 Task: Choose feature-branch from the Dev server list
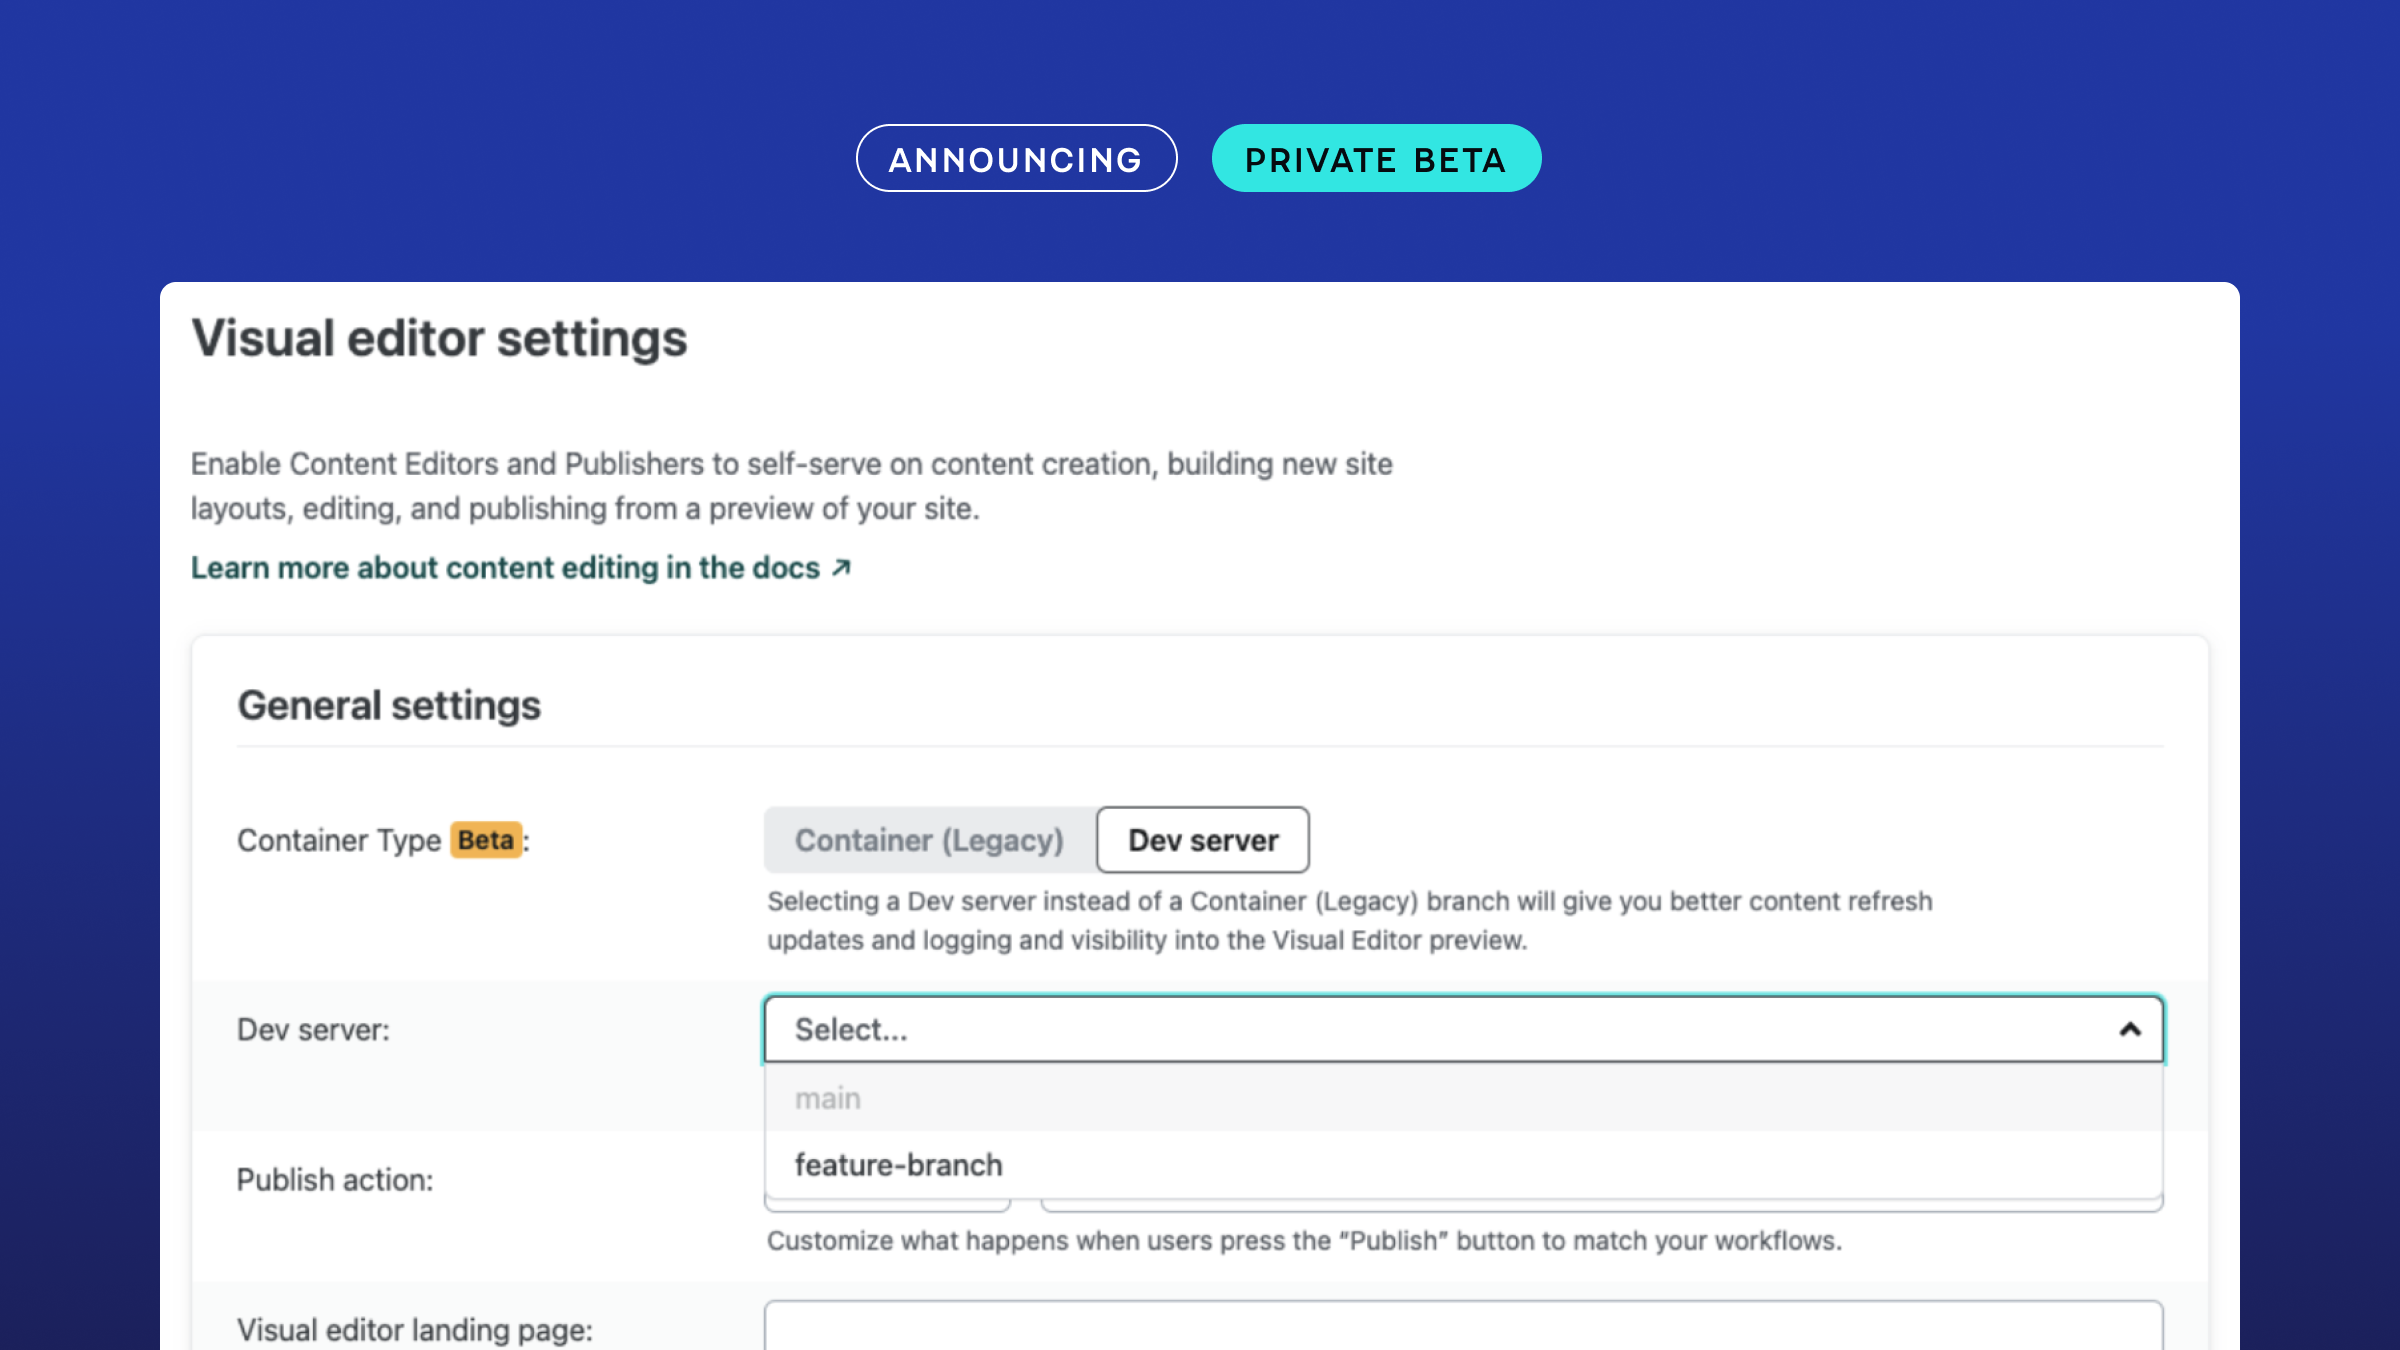click(x=898, y=1164)
